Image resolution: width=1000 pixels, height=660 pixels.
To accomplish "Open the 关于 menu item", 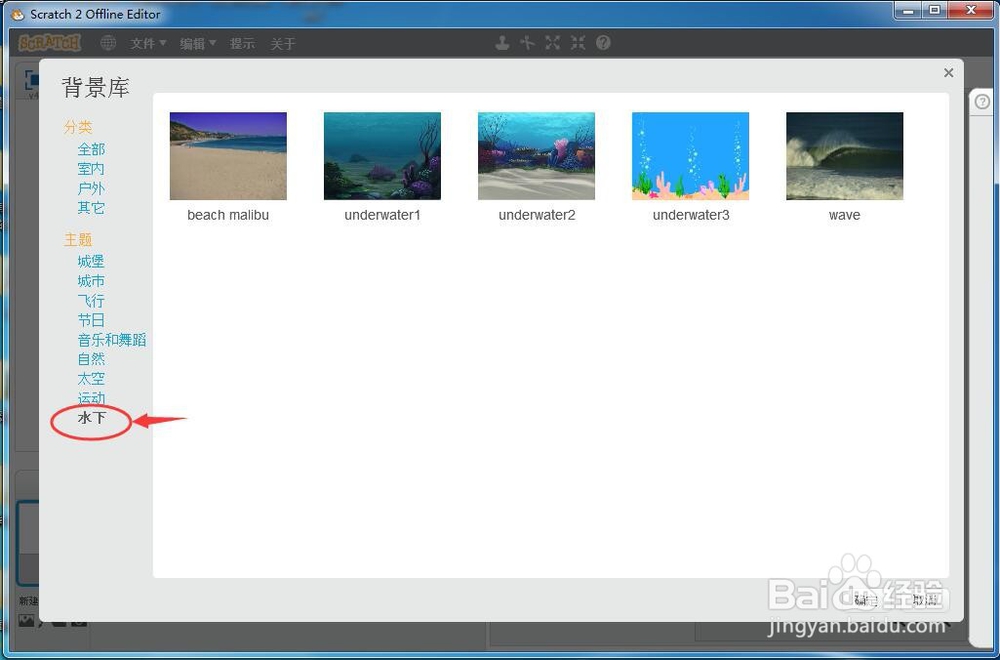I will tap(283, 43).
